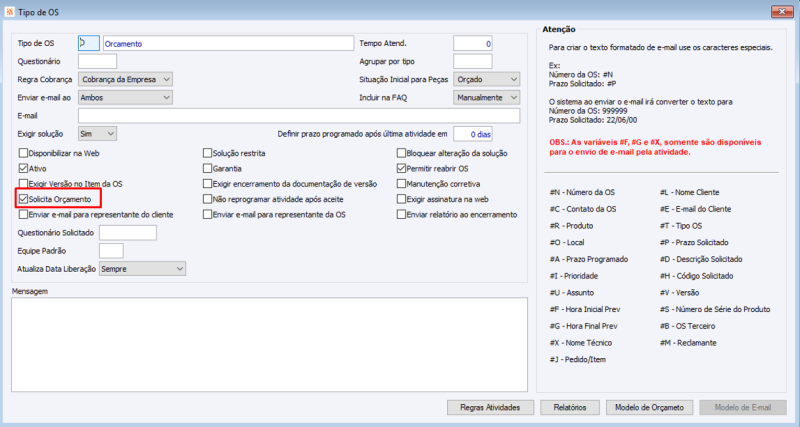The width and height of the screenshot is (800, 427).
Task: Open the Regra Cobrança dropdown
Action: pos(126,80)
